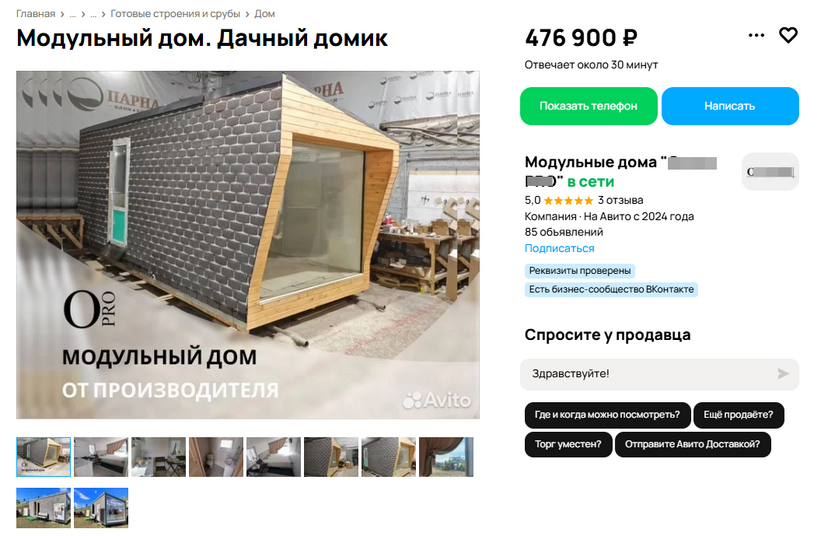Expand the second collapsed breadcrumb ellipsis
The image size is (821, 536).
pos(93,14)
